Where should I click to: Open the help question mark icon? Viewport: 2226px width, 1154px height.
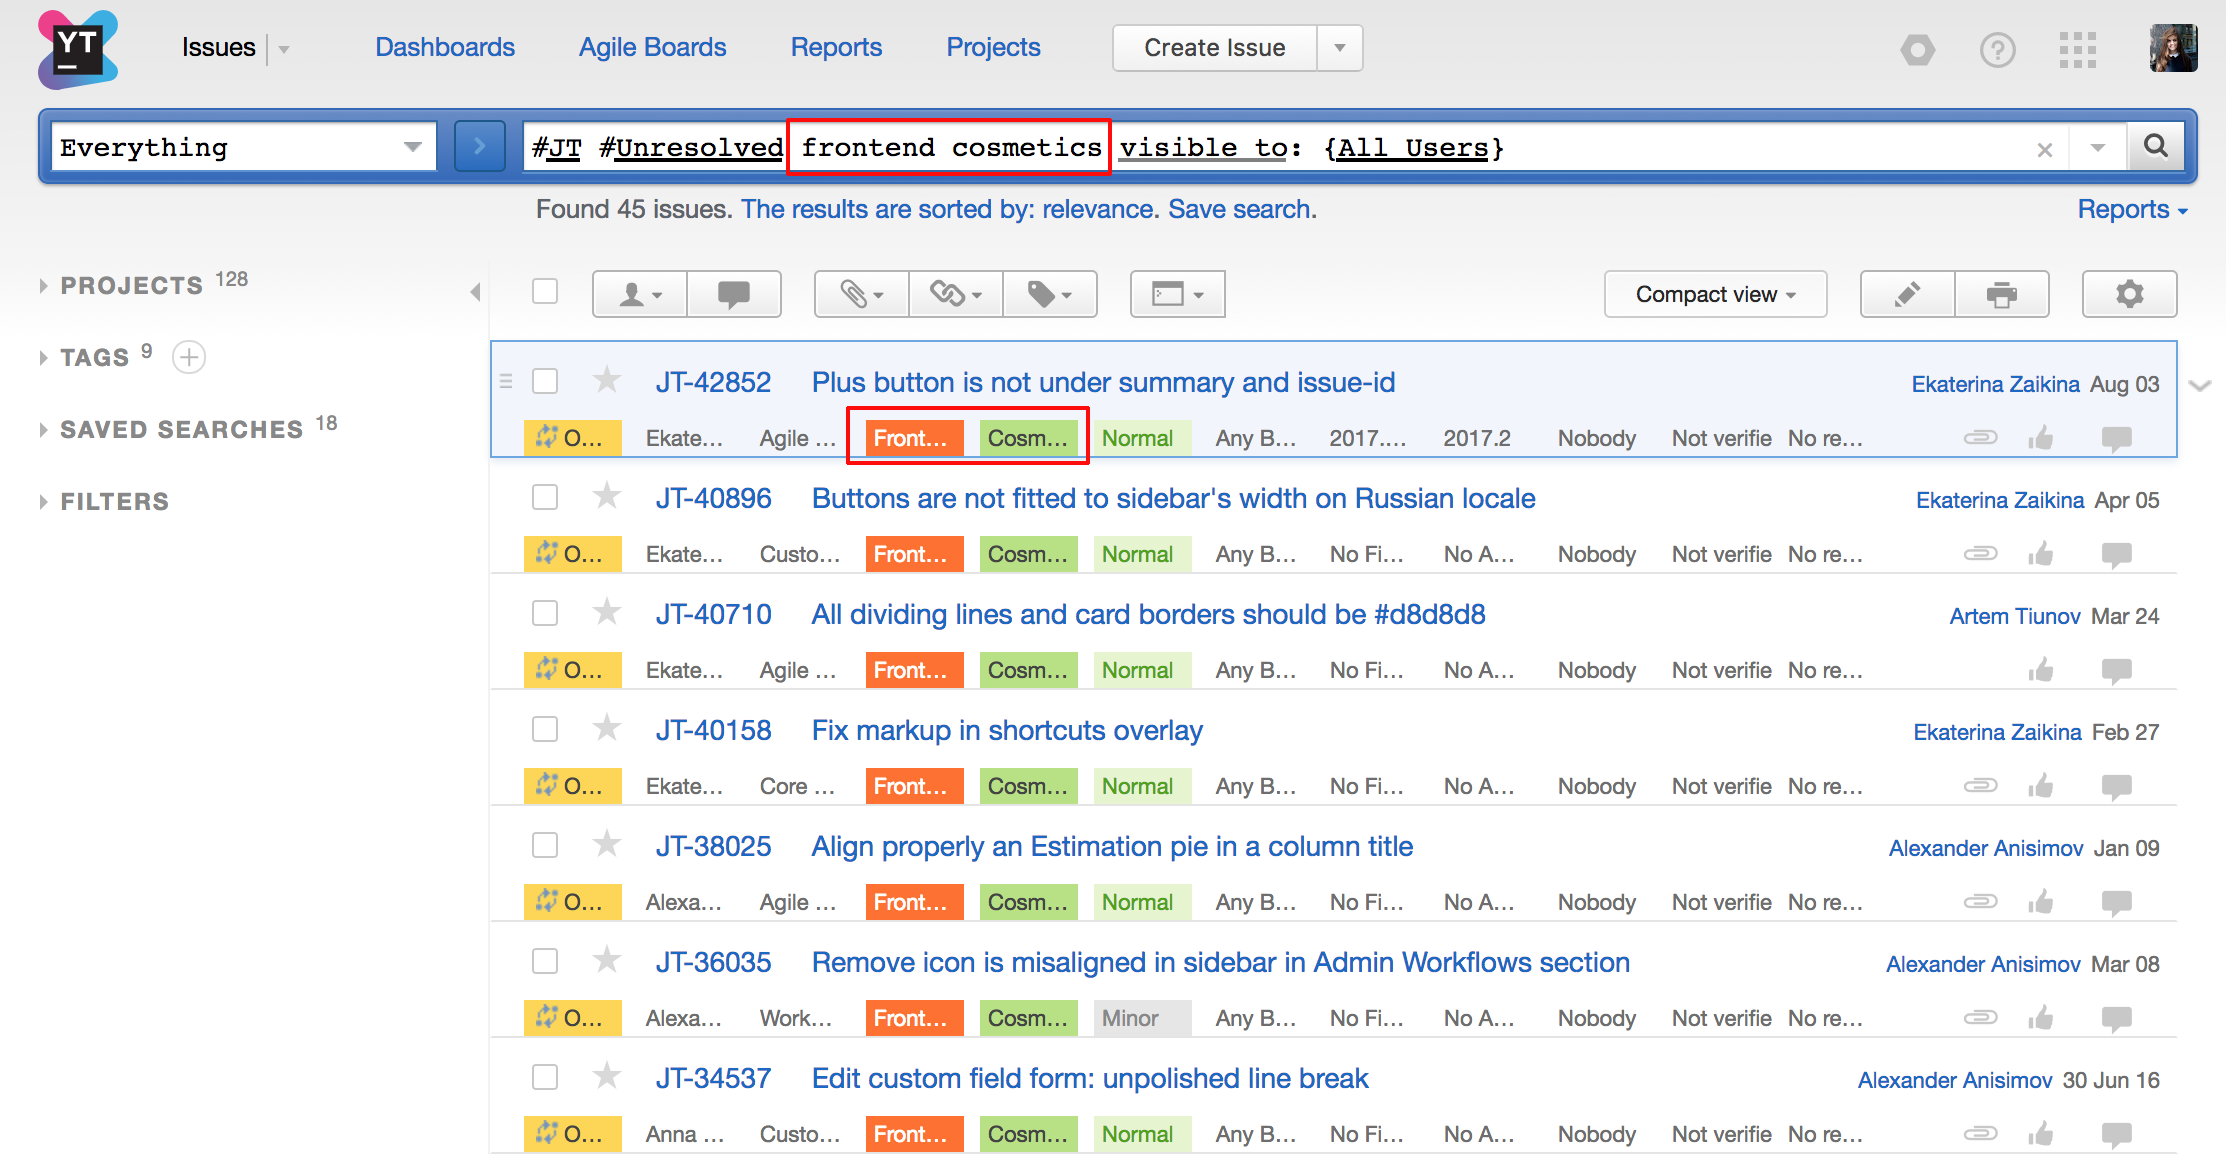(x=1997, y=49)
